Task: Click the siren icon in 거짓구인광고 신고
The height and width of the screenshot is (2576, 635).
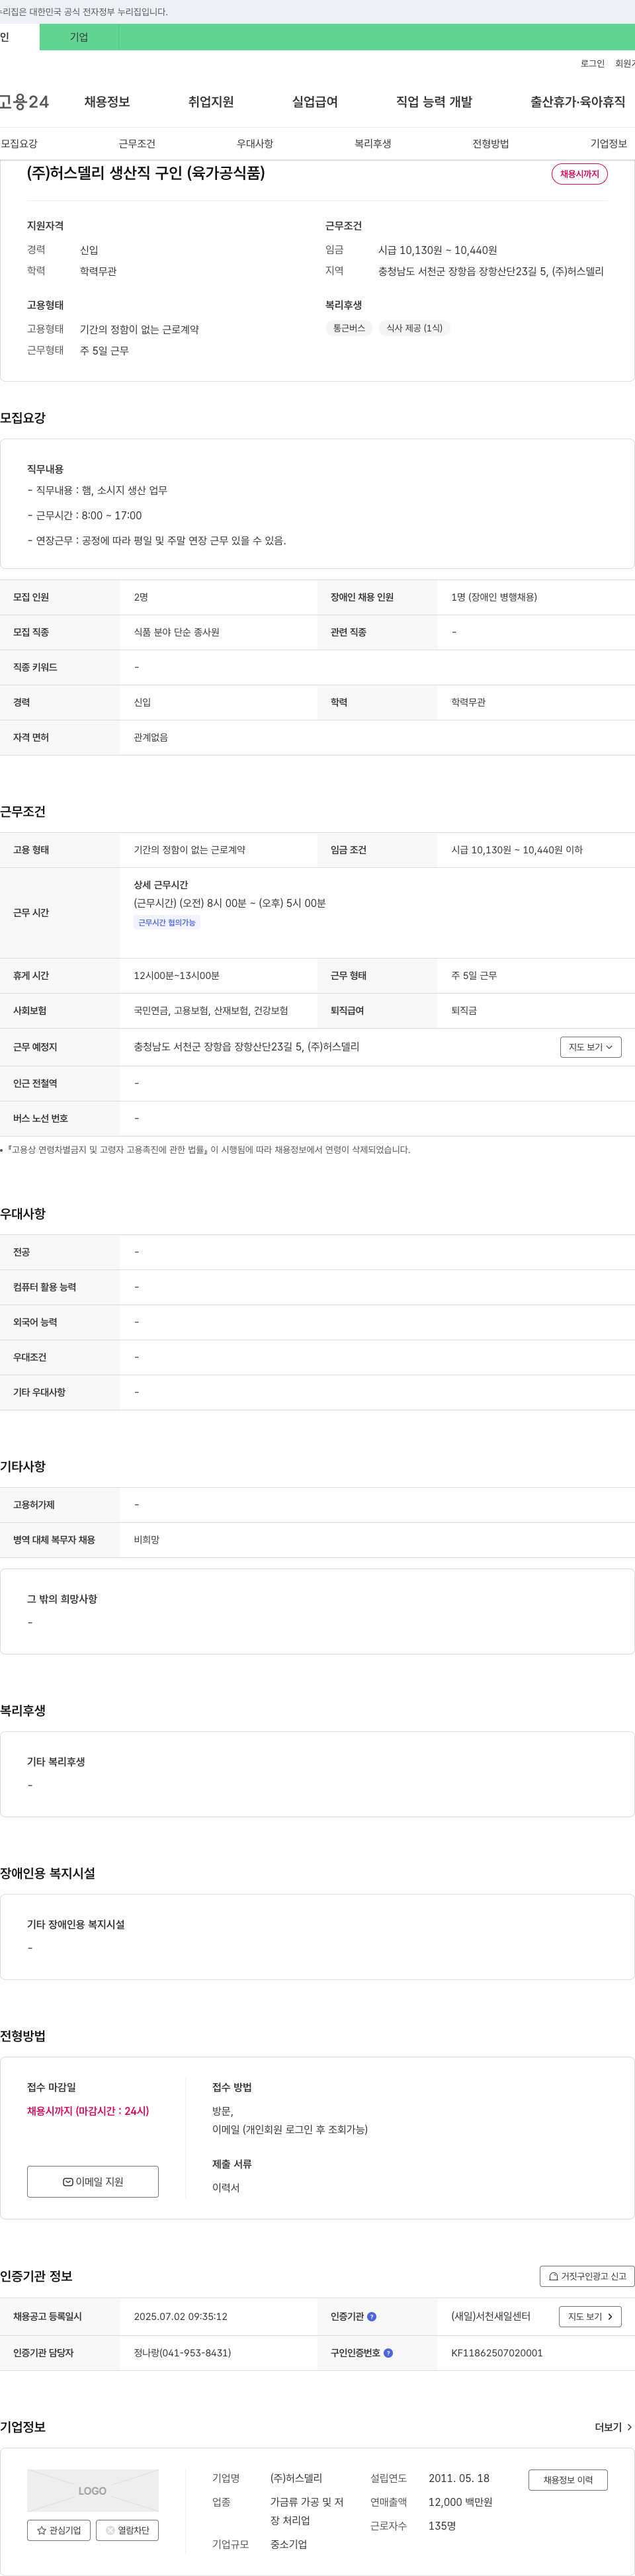Action: pyautogui.click(x=553, y=2277)
